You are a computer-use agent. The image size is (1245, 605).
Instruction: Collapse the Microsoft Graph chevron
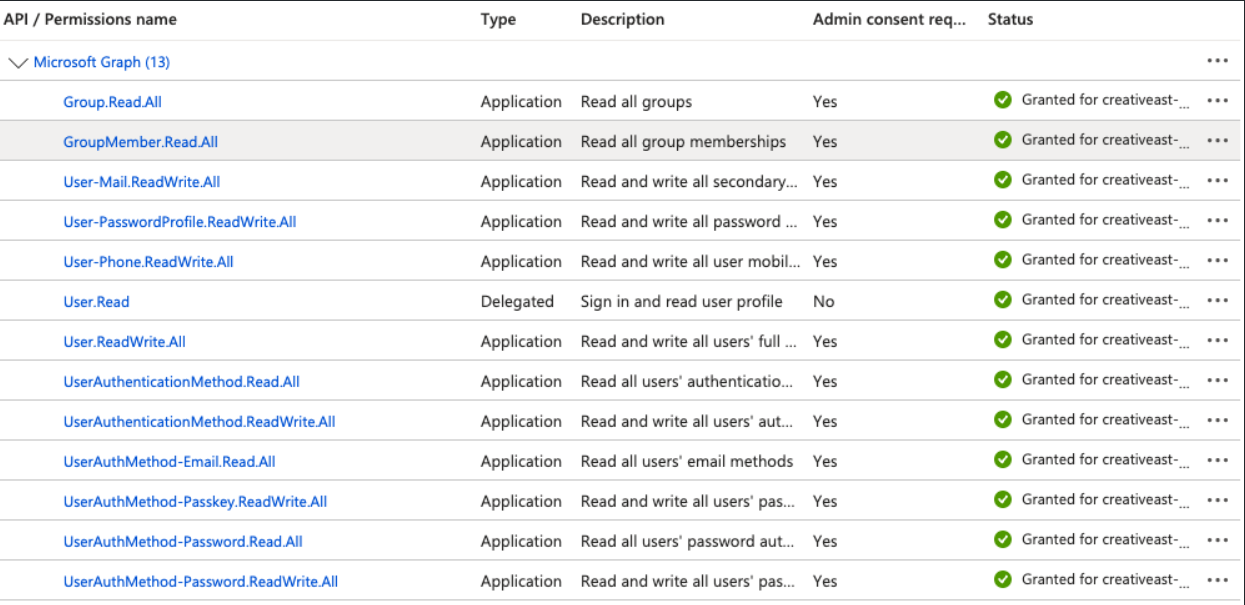17,62
